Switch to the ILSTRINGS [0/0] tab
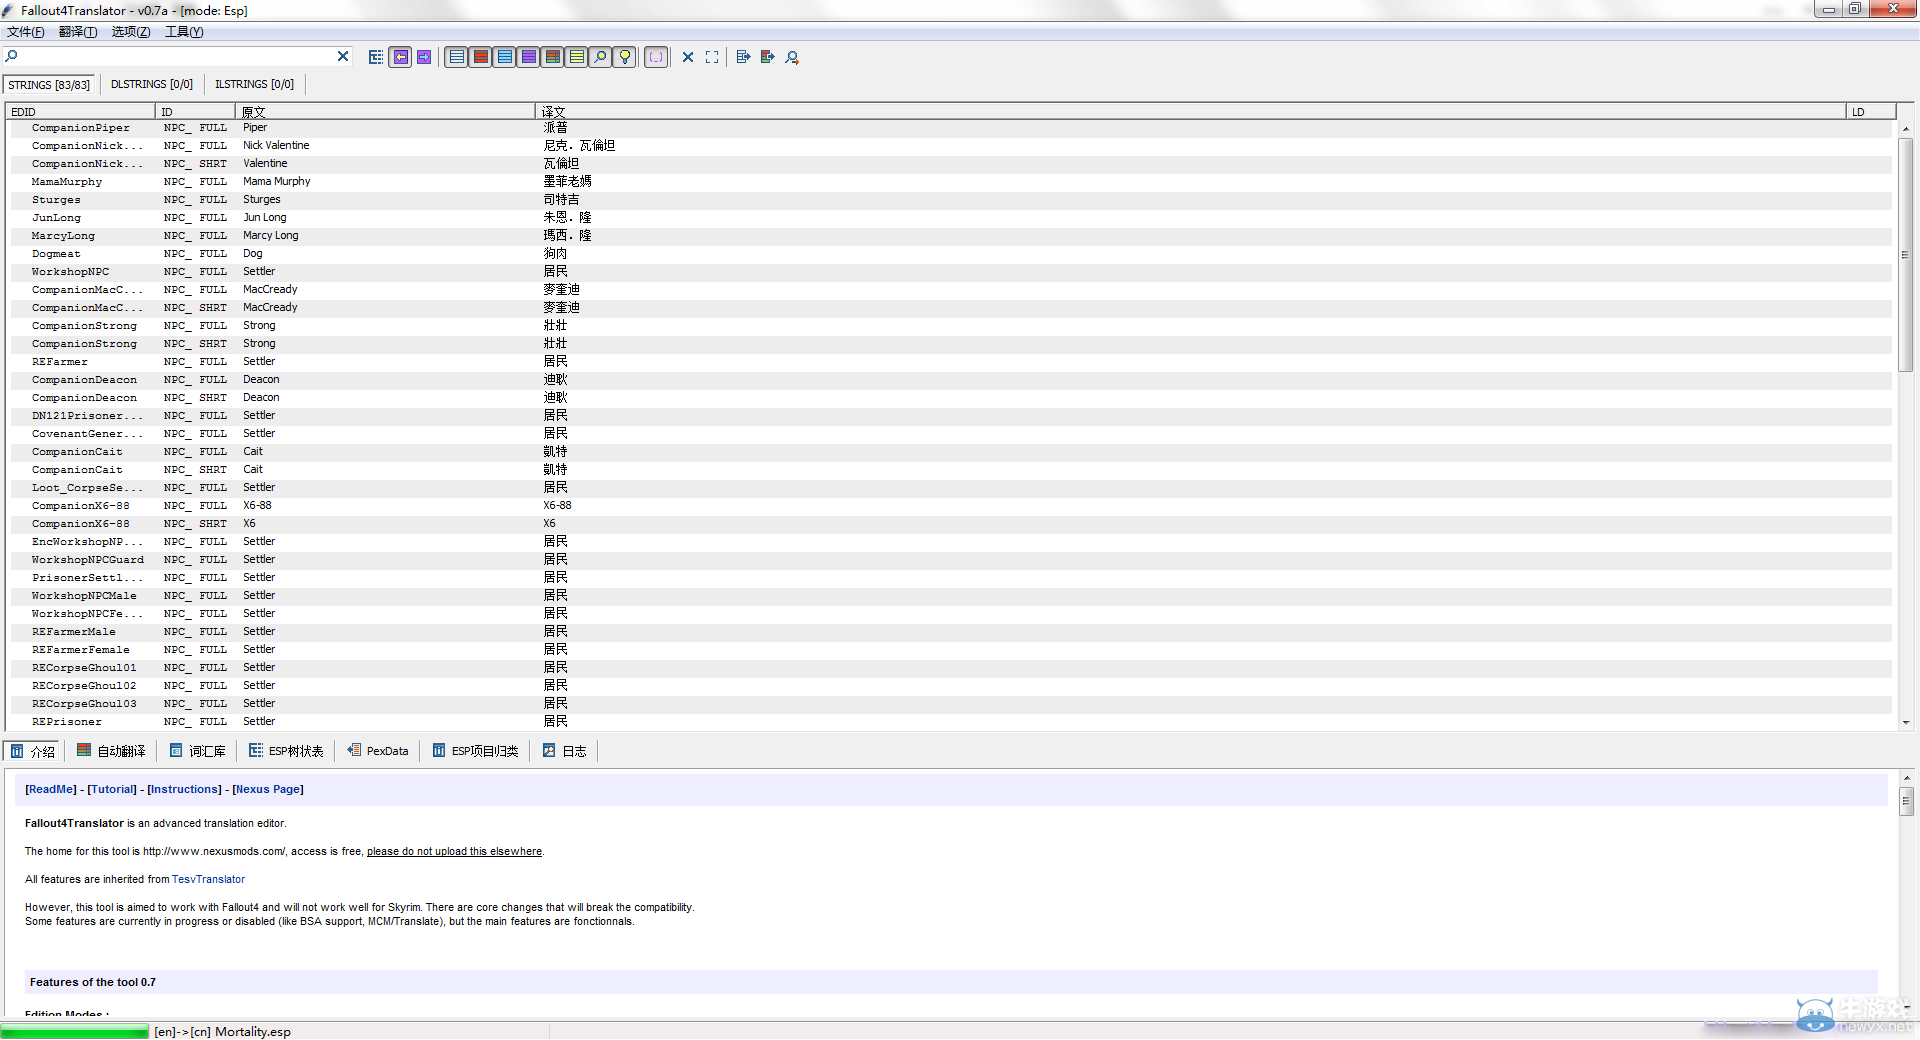The image size is (1920, 1040). click(x=255, y=85)
